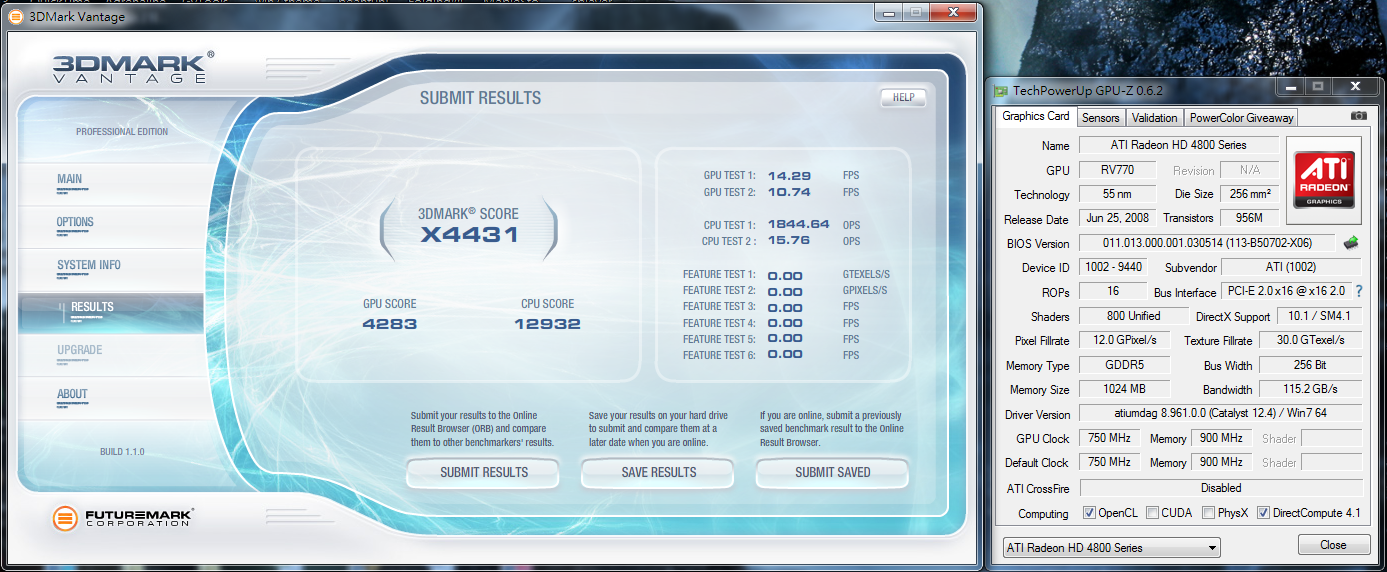
Task: Click the HELP button in 3DMark
Action: tap(903, 98)
